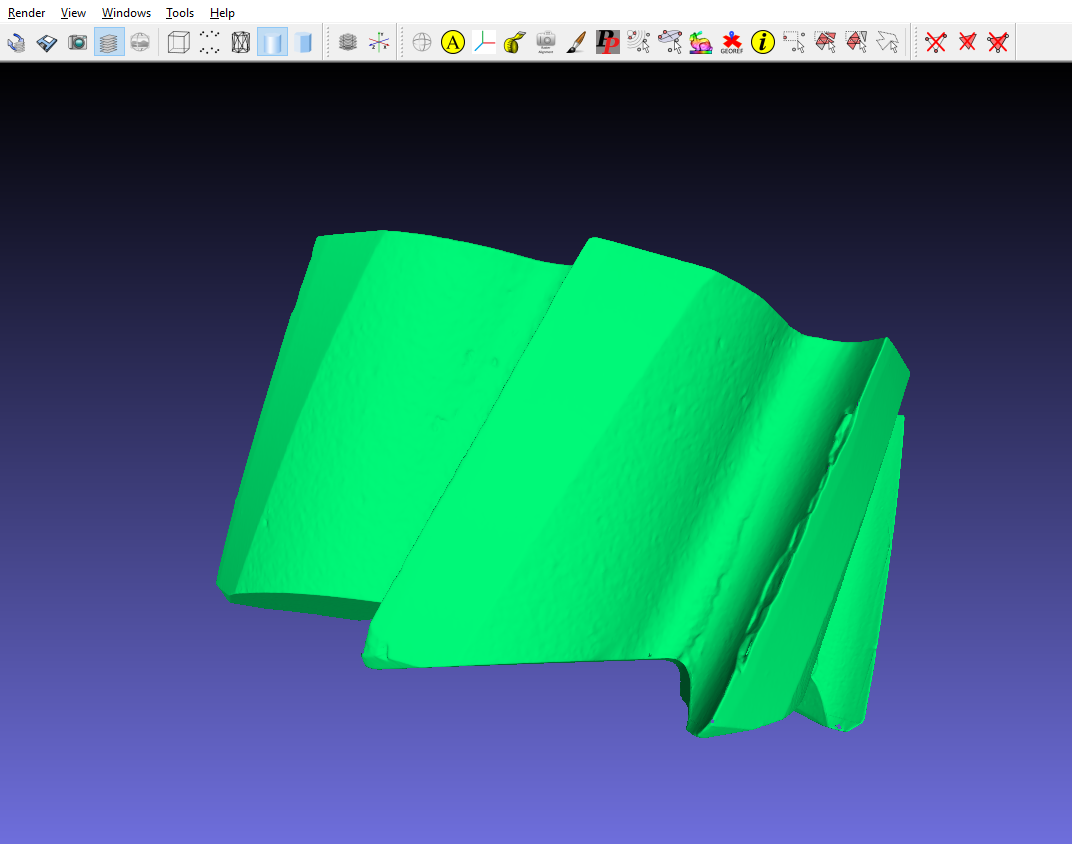Enable points rendering mode

pyautogui.click(x=209, y=42)
